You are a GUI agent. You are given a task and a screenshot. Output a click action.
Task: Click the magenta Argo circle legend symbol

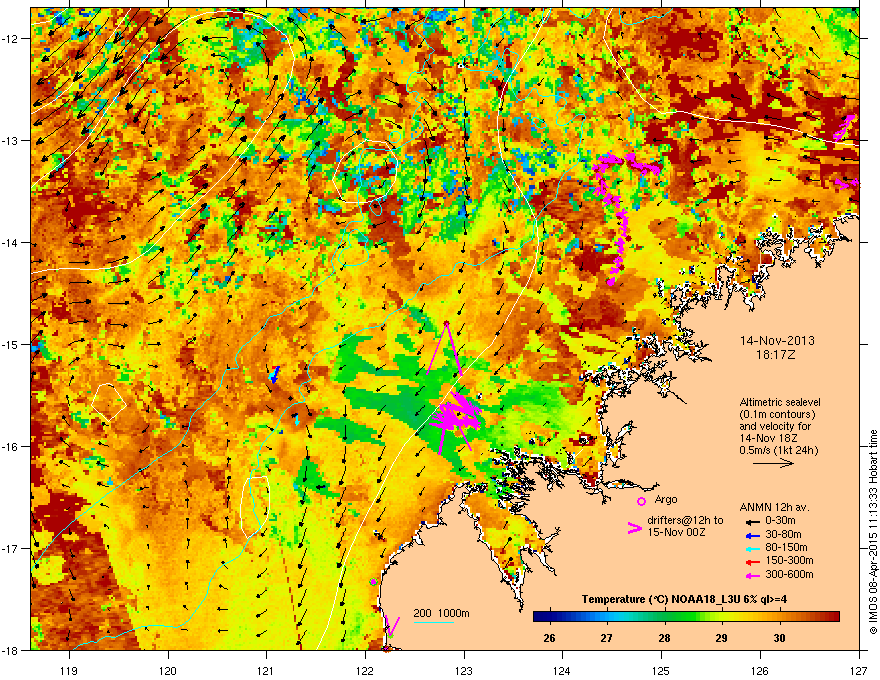(641, 500)
